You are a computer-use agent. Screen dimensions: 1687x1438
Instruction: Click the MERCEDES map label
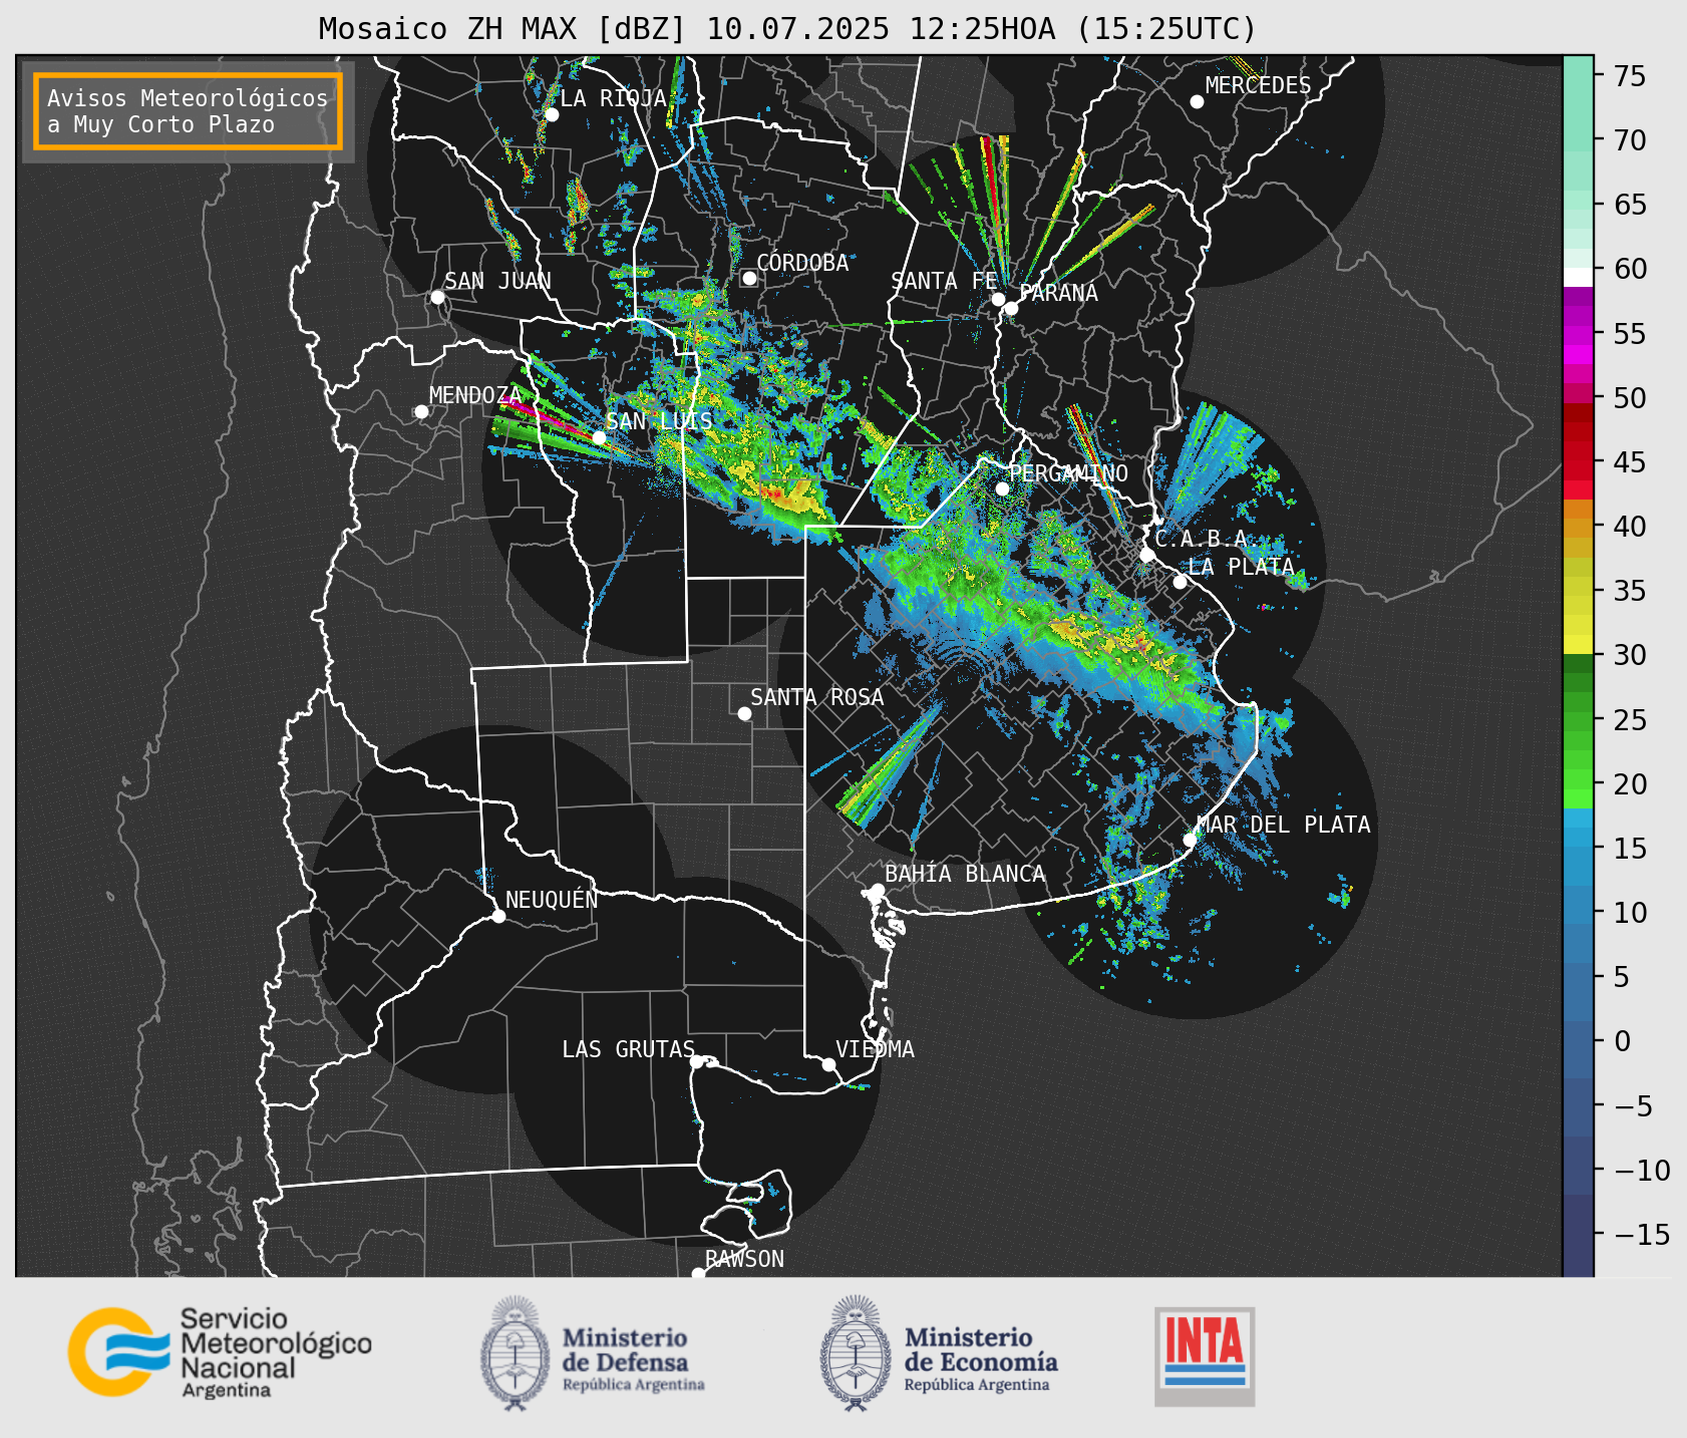(1258, 85)
